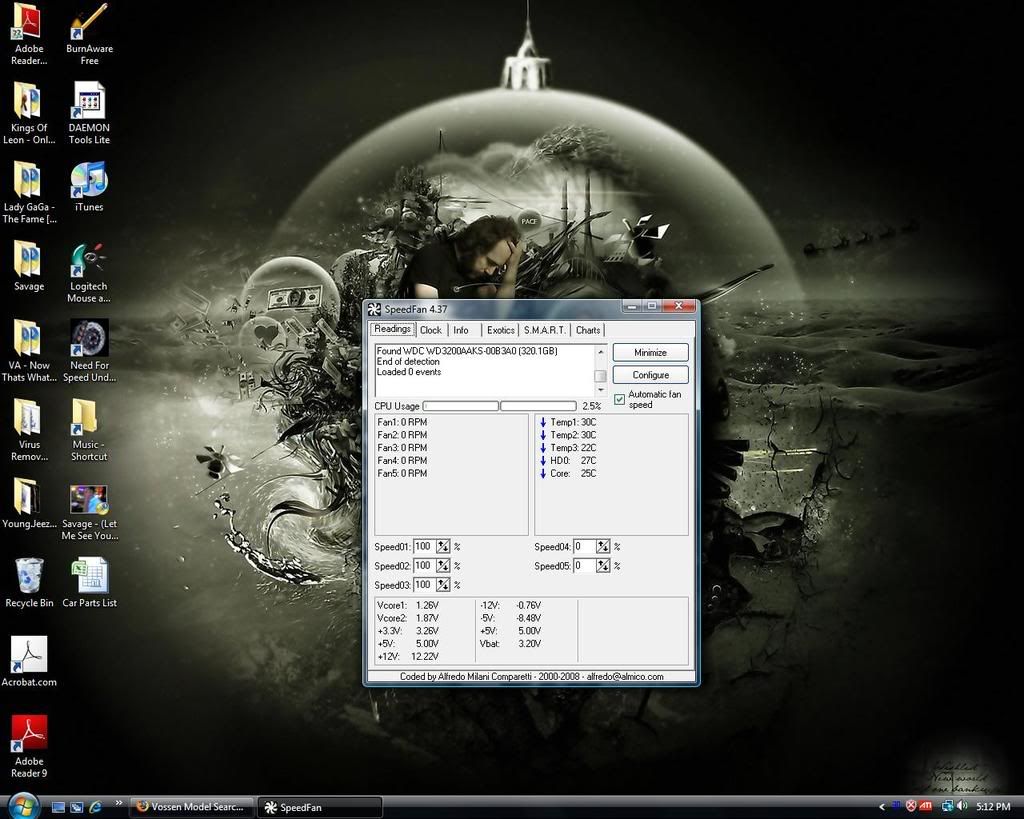Open Logitech Mouse shortcut
This screenshot has height=819, width=1024.
click(x=89, y=272)
